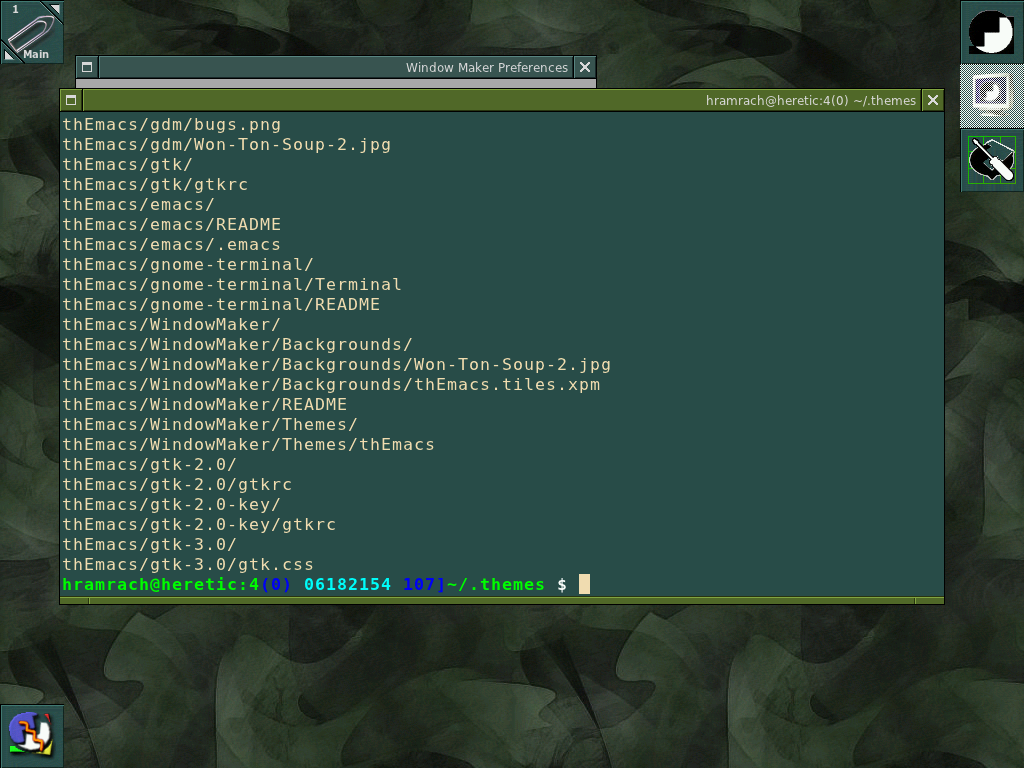This screenshot has width=1024, height=768.
Task: Click line 'thEmacs/WindowMaker/Themes/thEmacs'
Action: (x=248, y=444)
